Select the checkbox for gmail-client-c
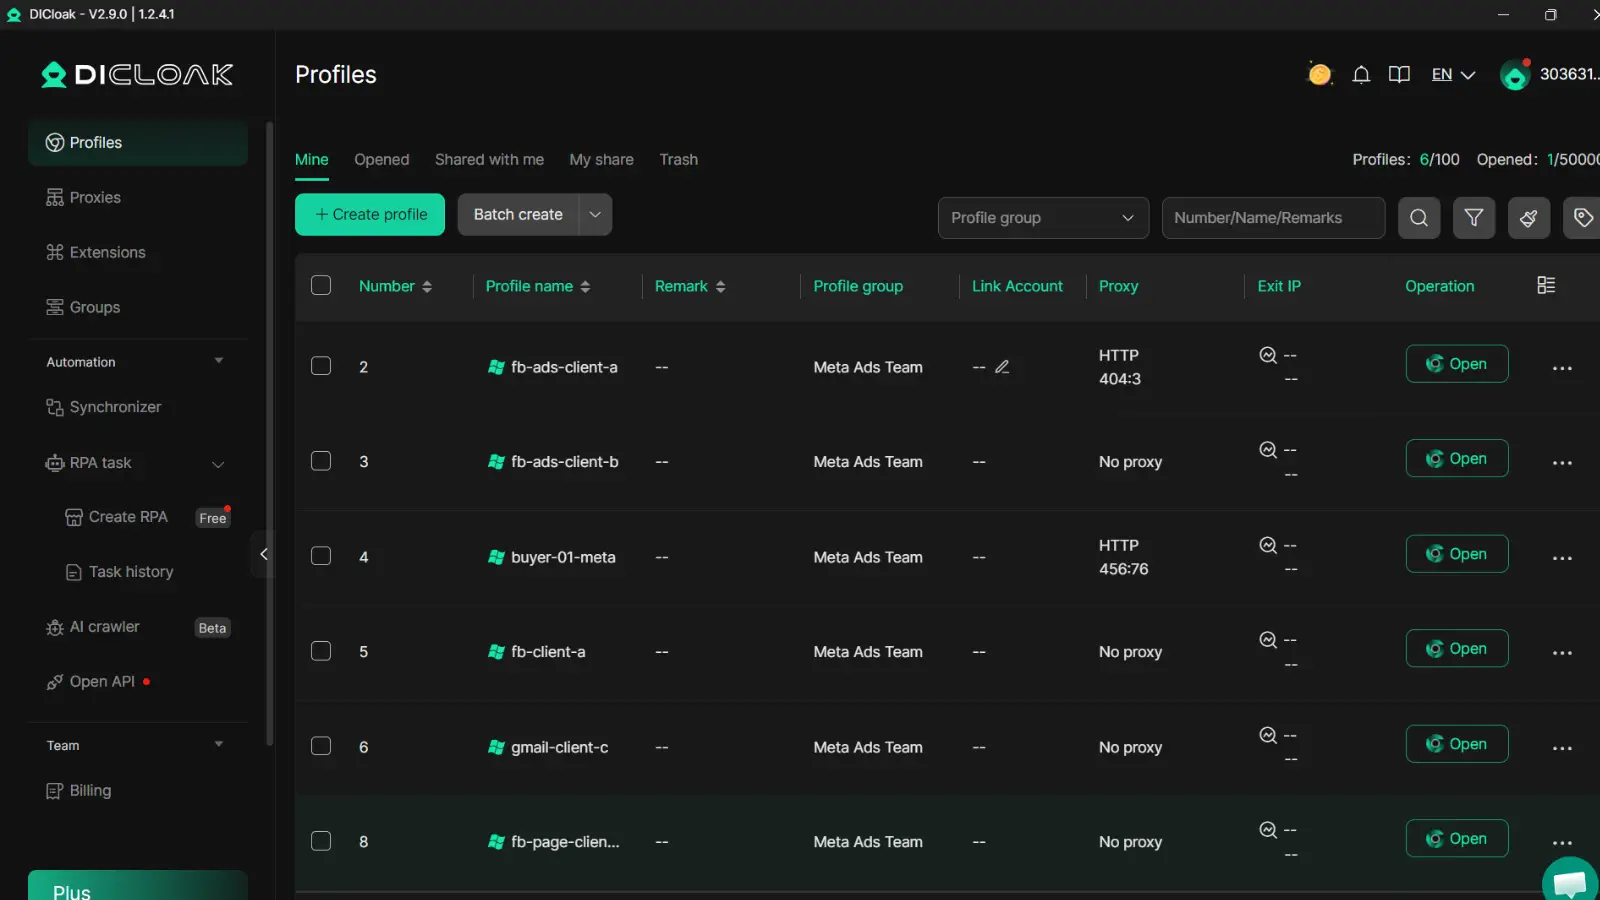Image resolution: width=1600 pixels, height=900 pixels. click(321, 746)
